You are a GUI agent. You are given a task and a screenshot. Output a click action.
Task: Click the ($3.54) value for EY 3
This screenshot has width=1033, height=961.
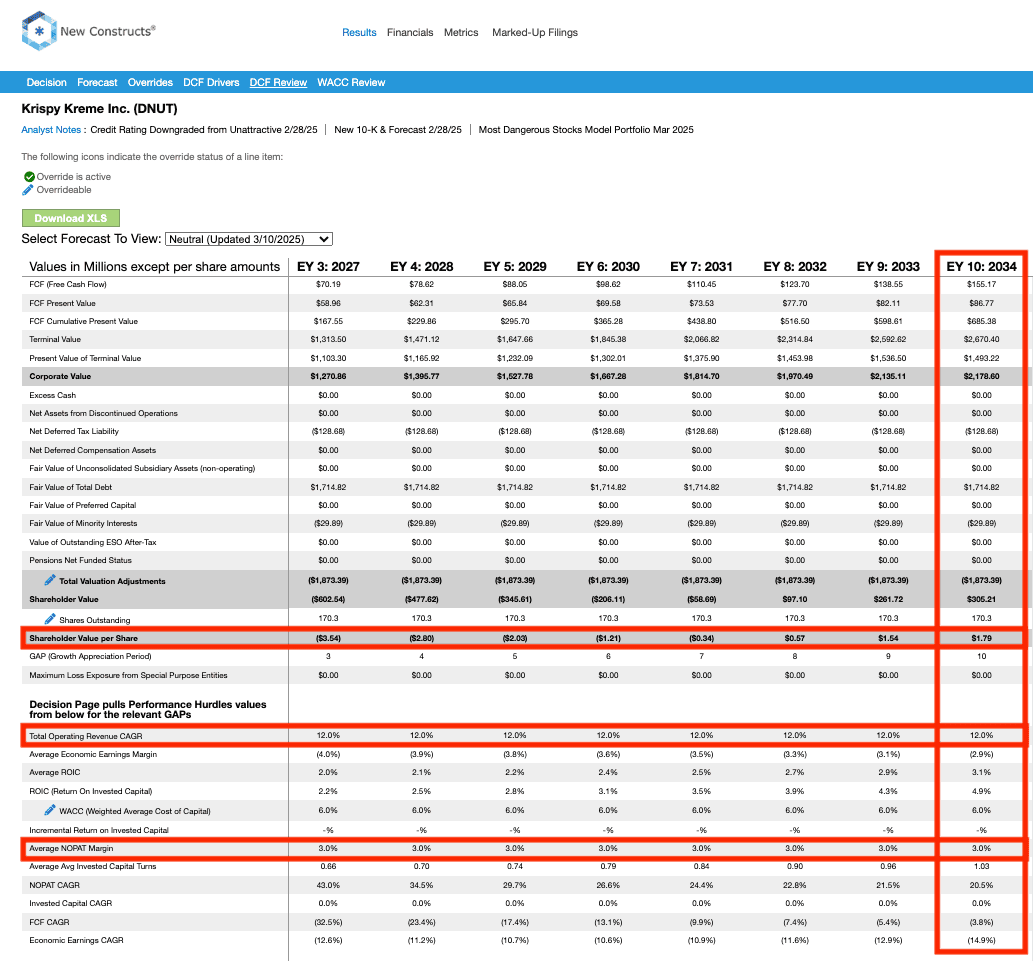click(x=328, y=638)
